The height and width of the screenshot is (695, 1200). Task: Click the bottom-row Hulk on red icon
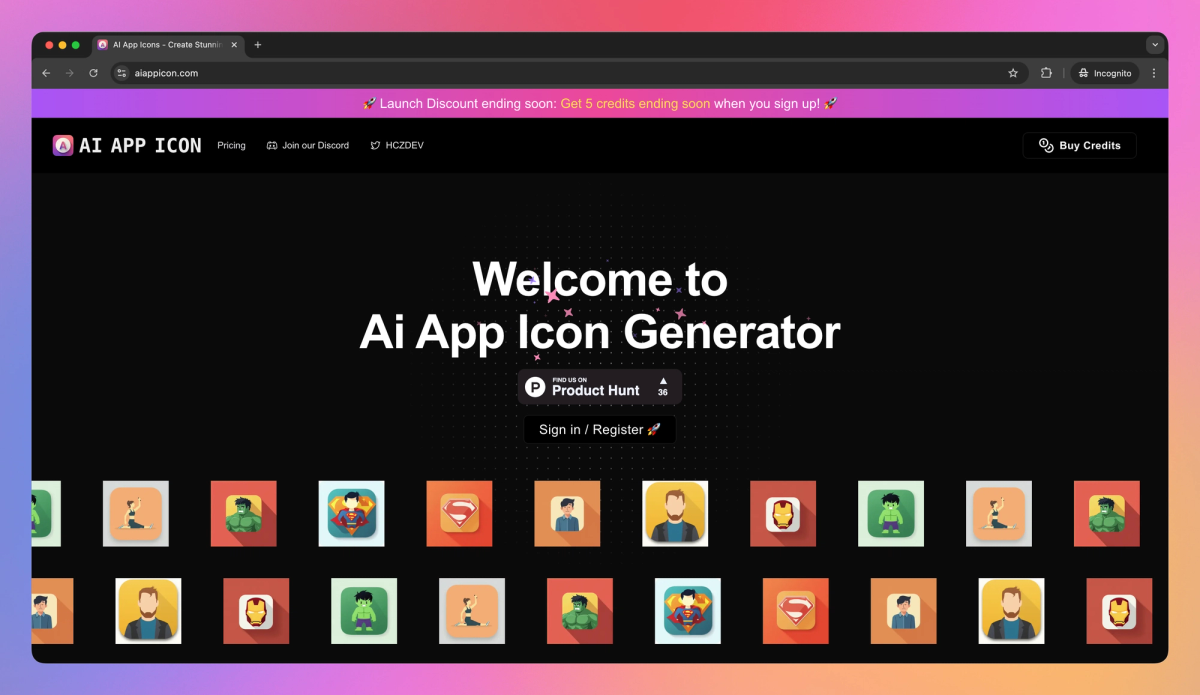pyautogui.click(x=580, y=611)
